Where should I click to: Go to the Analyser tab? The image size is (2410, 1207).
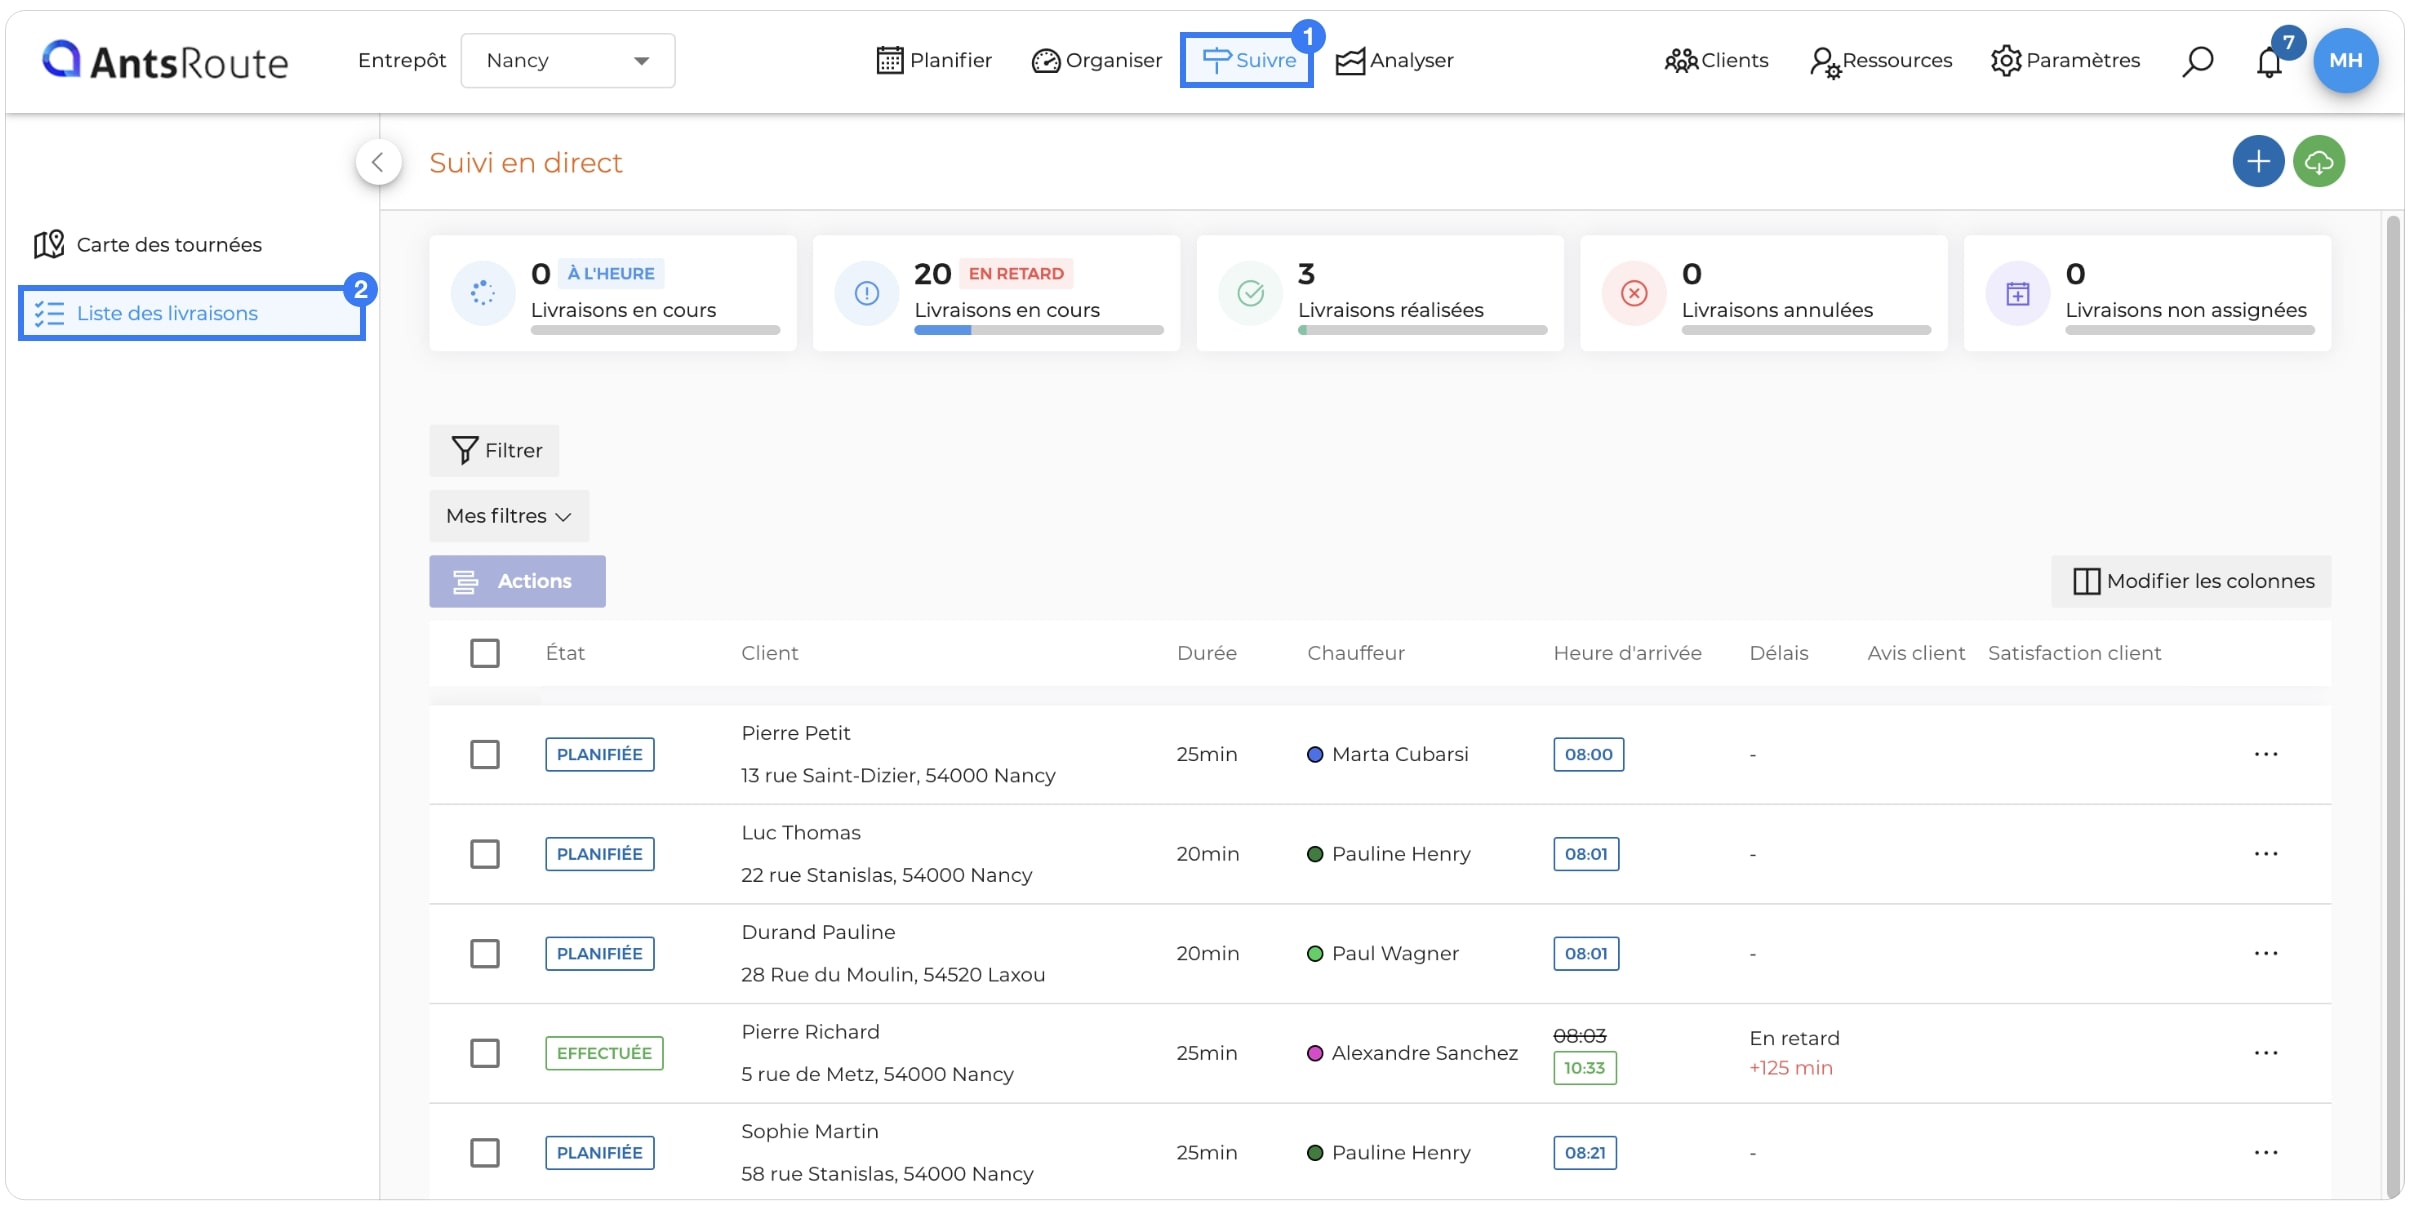pos(1395,60)
